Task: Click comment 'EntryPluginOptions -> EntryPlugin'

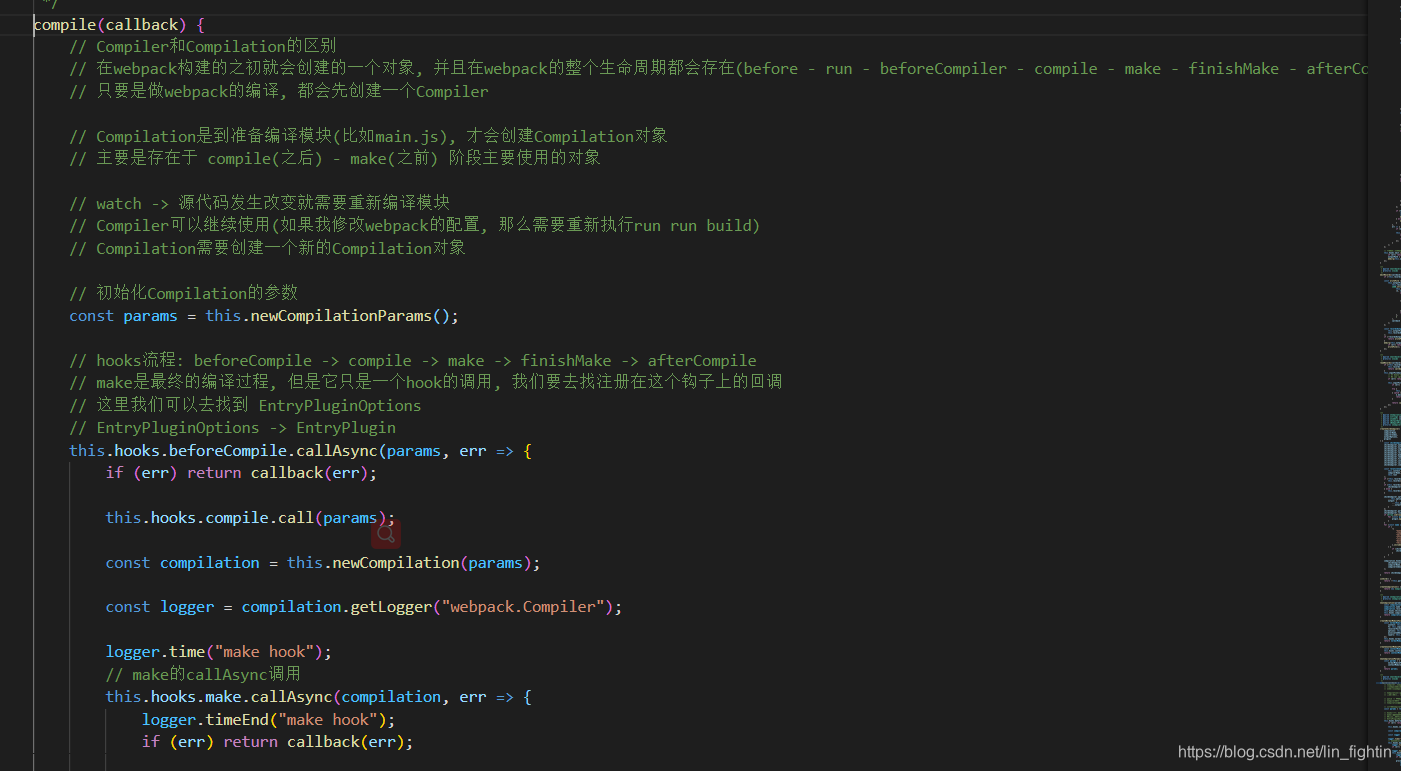Action: (232, 427)
